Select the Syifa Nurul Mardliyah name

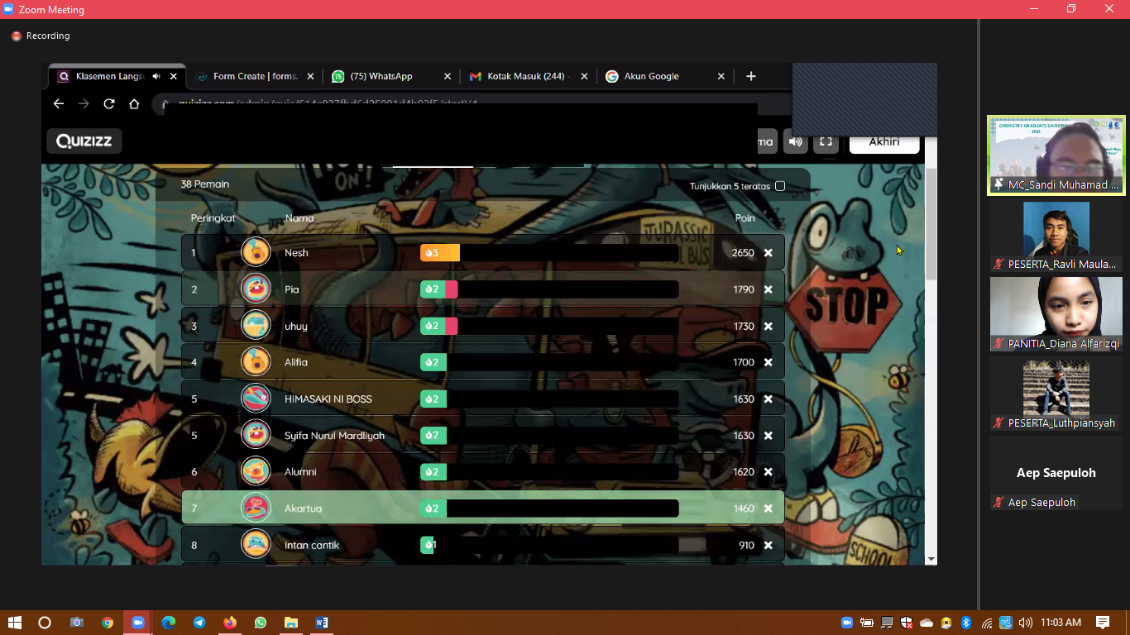(x=334, y=436)
